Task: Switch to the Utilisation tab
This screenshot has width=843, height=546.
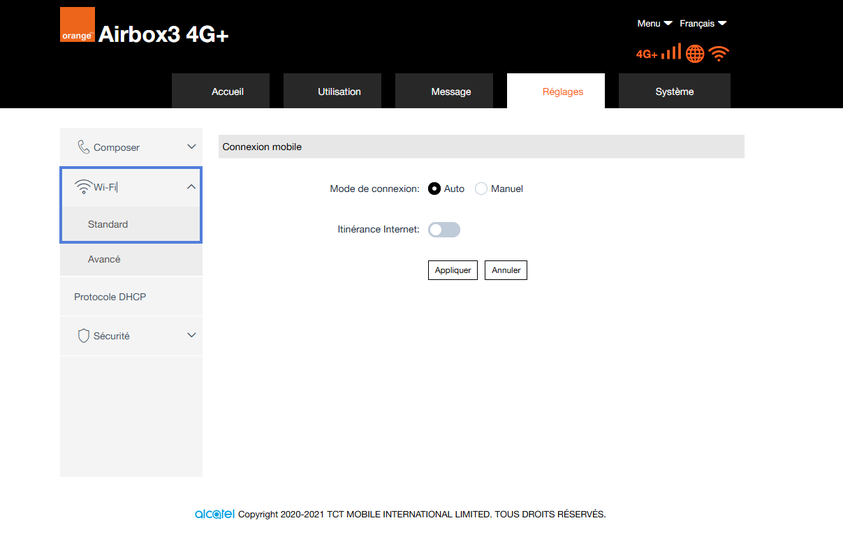Action: click(333, 91)
